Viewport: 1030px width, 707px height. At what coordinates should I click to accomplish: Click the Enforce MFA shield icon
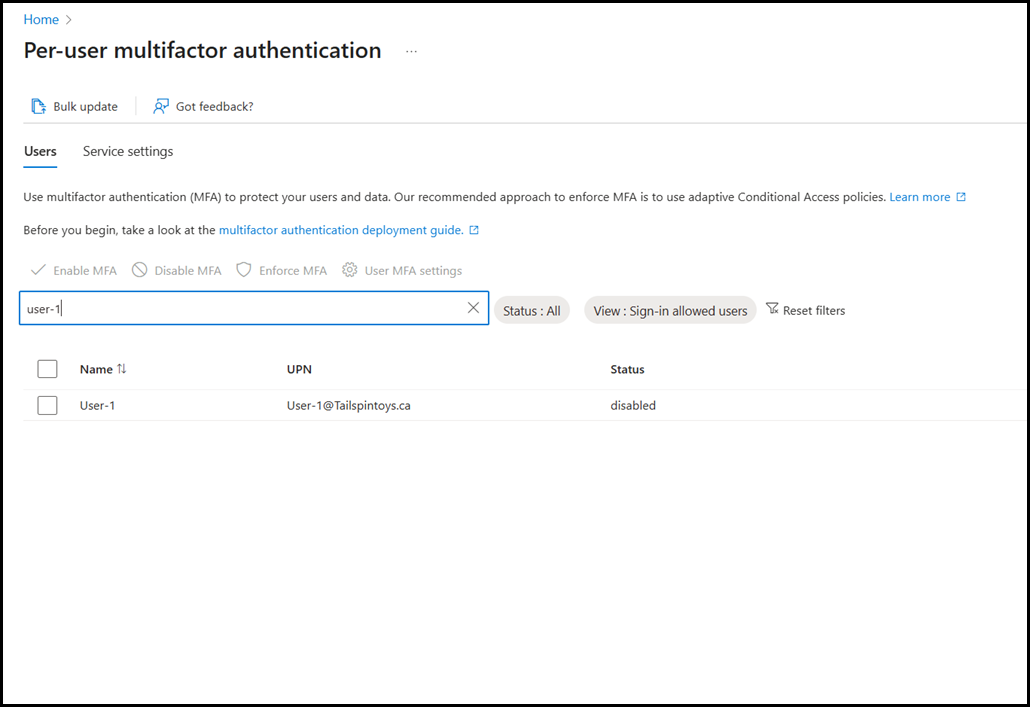click(244, 270)
